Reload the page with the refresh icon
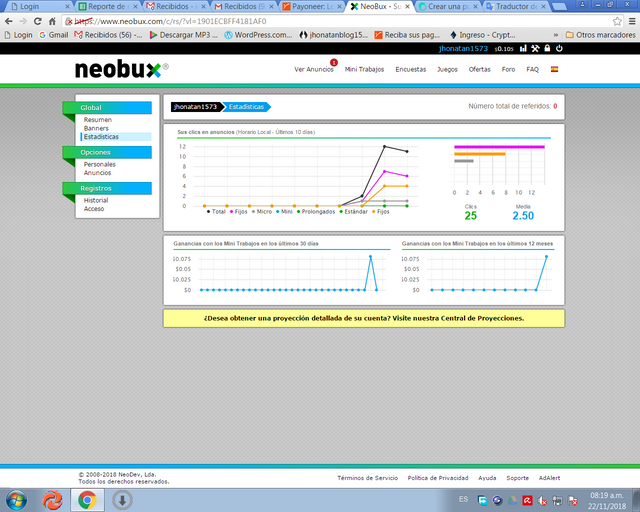640x512 pixels. 38,21
